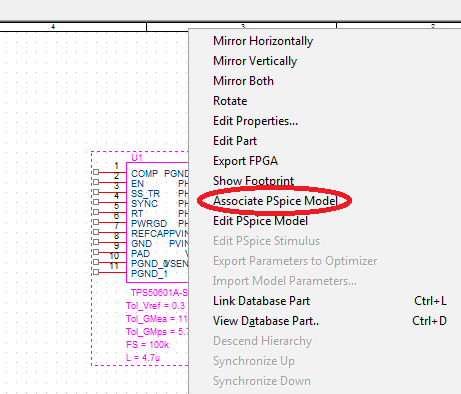Click Show Footprint menu entry

[253, 181]
